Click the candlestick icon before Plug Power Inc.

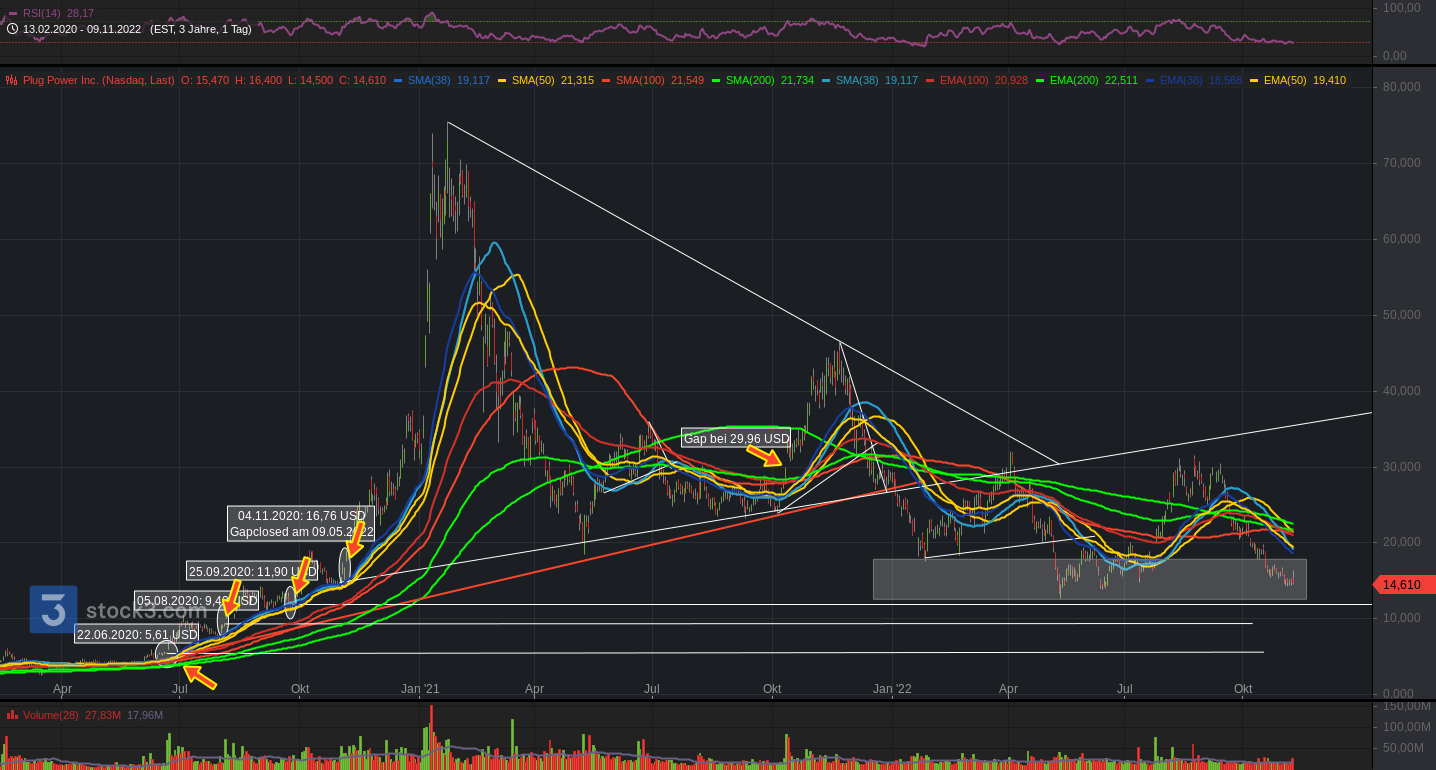[12, 80]
